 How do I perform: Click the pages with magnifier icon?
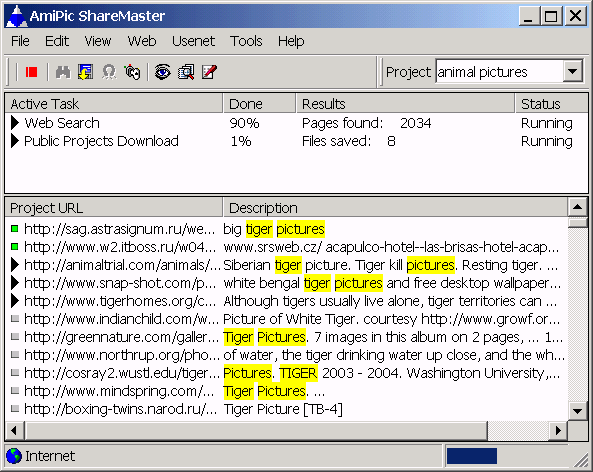tap(186, 72)
